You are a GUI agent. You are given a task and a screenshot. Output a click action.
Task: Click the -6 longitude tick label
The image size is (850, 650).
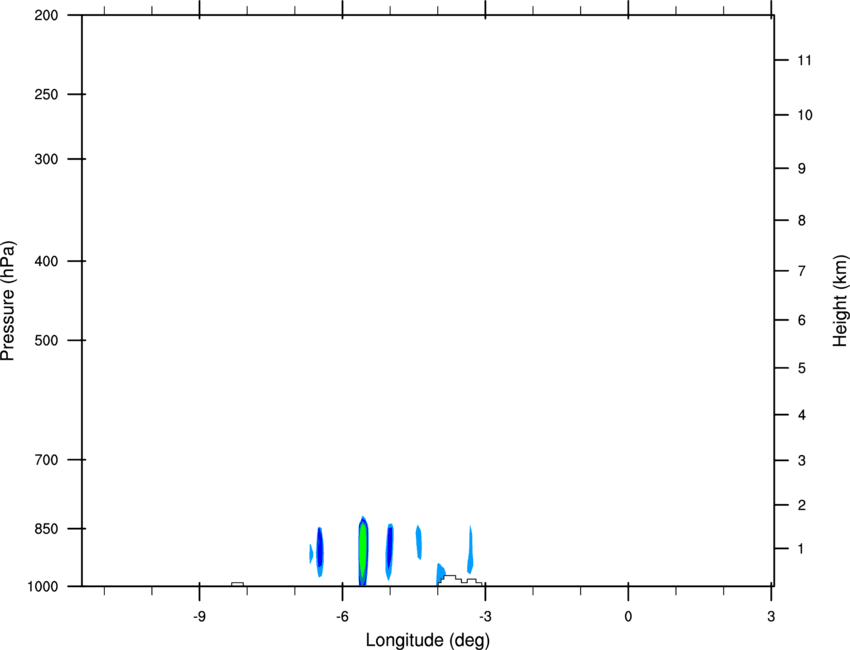tap(342, 617)
